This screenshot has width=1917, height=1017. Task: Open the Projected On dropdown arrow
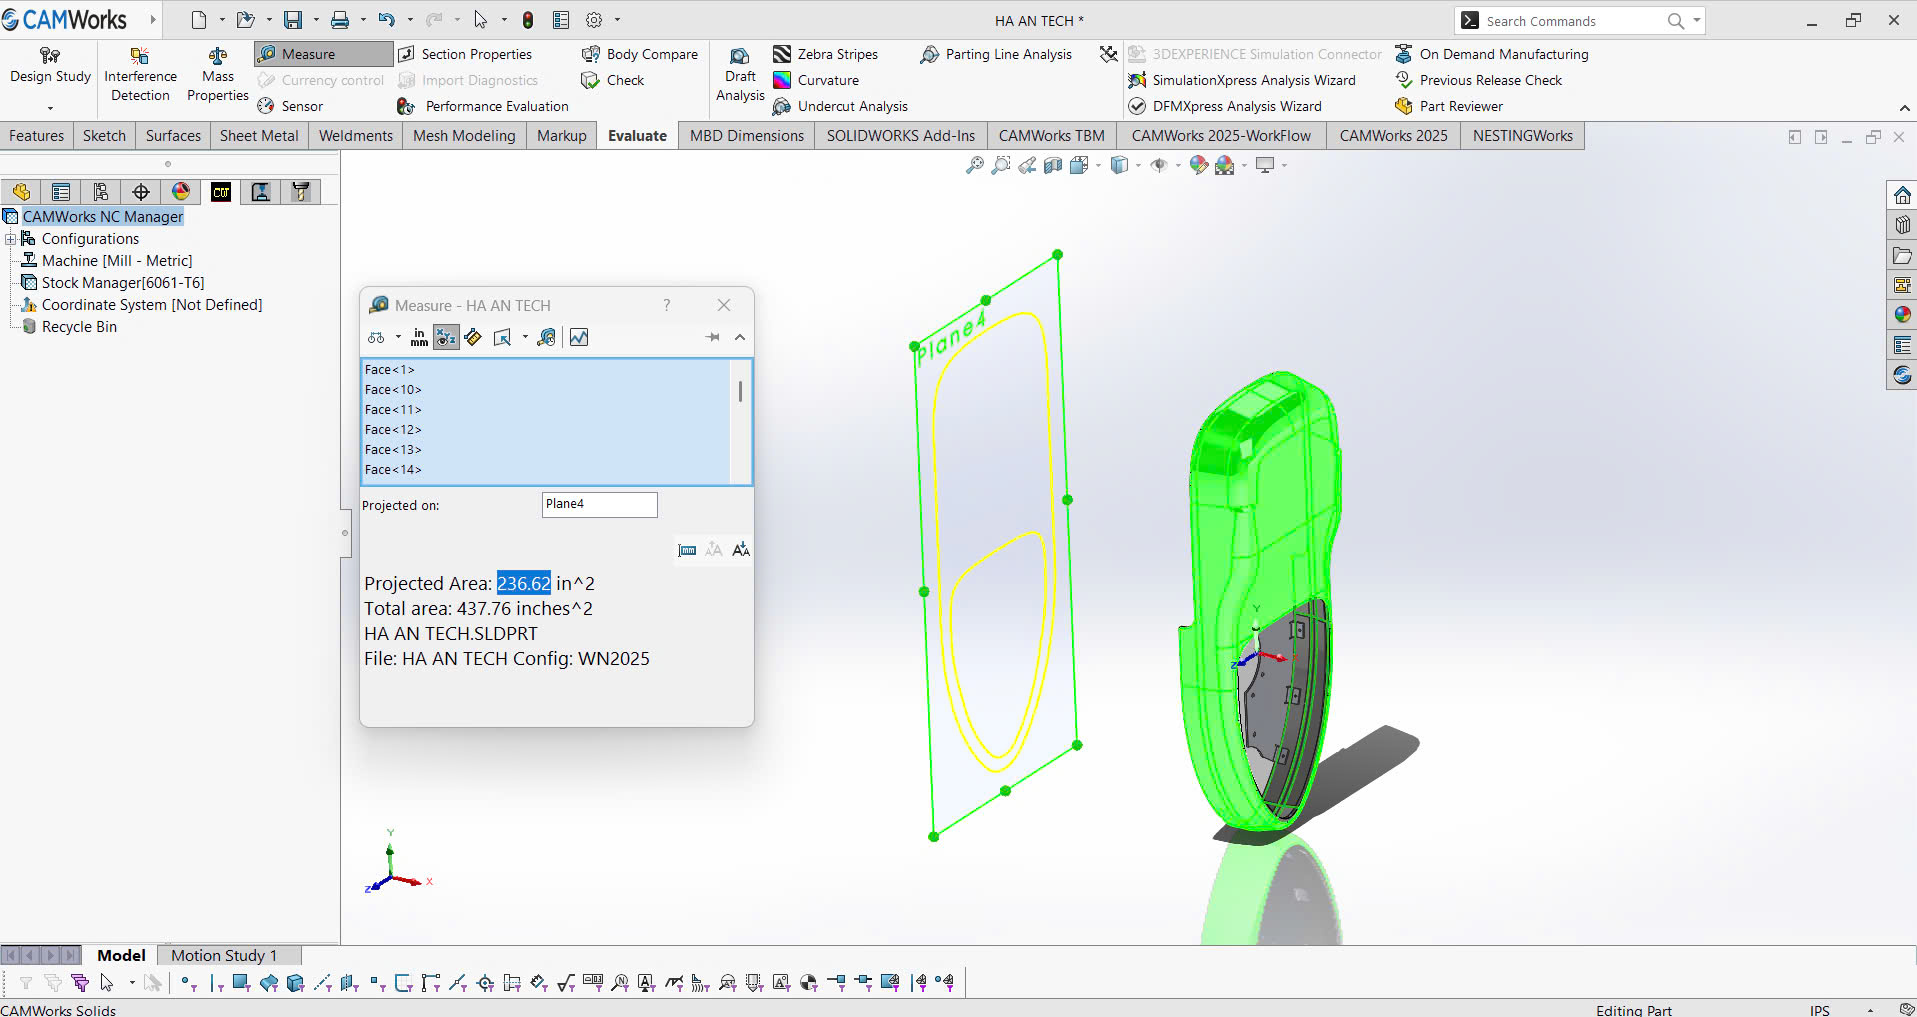point(525,338)
